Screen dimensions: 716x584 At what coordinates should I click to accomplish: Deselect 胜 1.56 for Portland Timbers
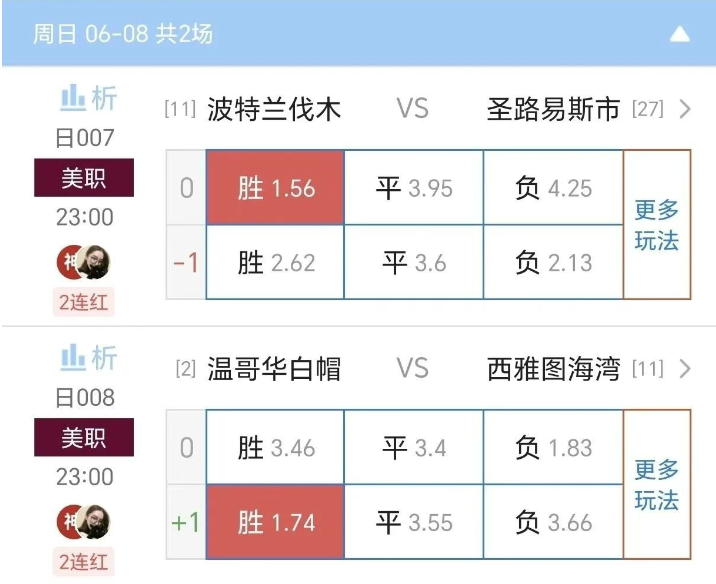pos(275,188)
